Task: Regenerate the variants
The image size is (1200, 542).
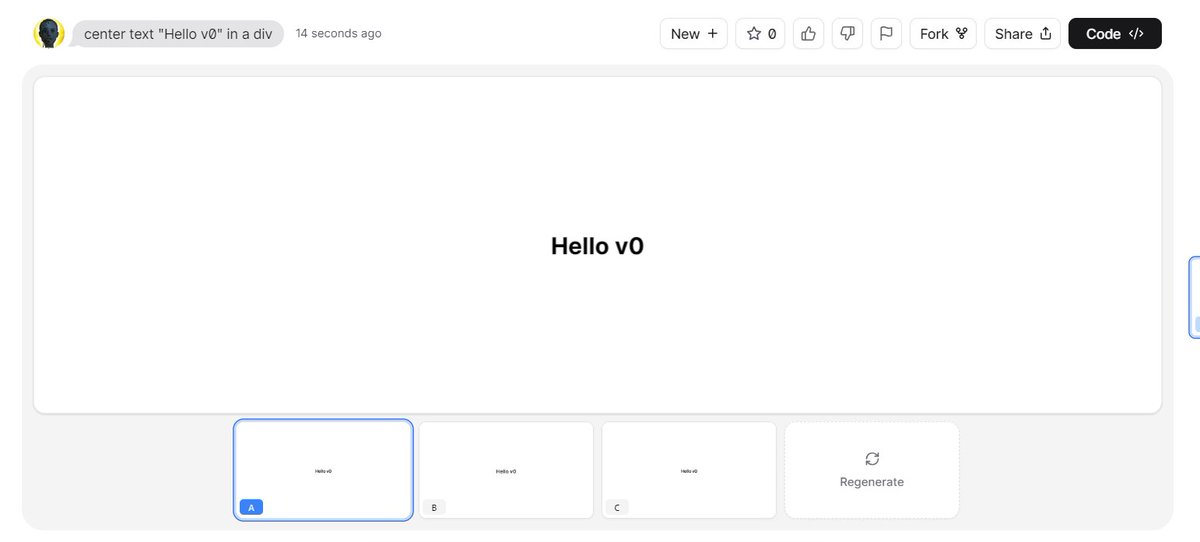Action: pyautogui.click(x=872, y=470)
